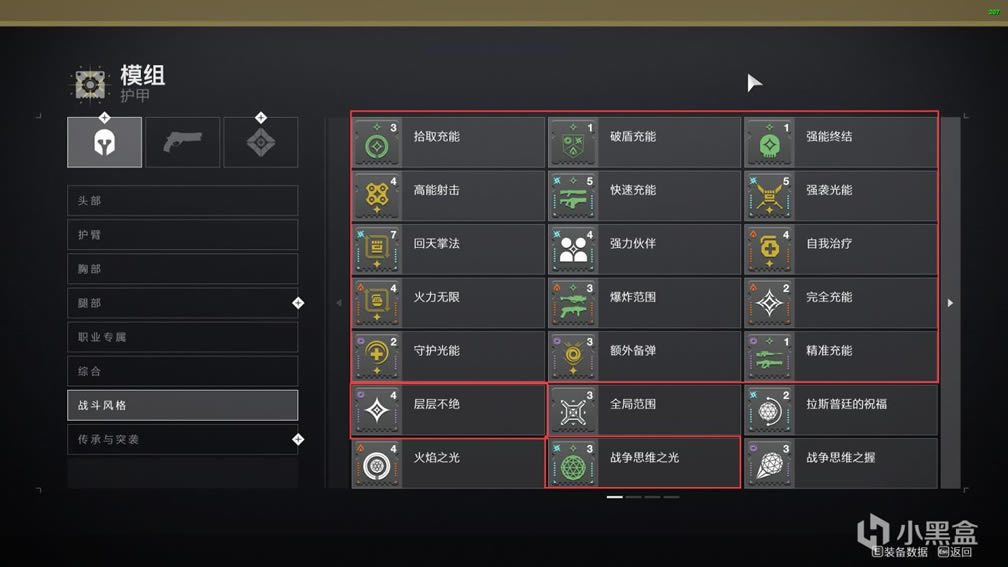Image resolution: width=1008 pixels, height=567 pixels.
Task: Choose the 高能射击 mod icon
Action: [x=377, y=195]
